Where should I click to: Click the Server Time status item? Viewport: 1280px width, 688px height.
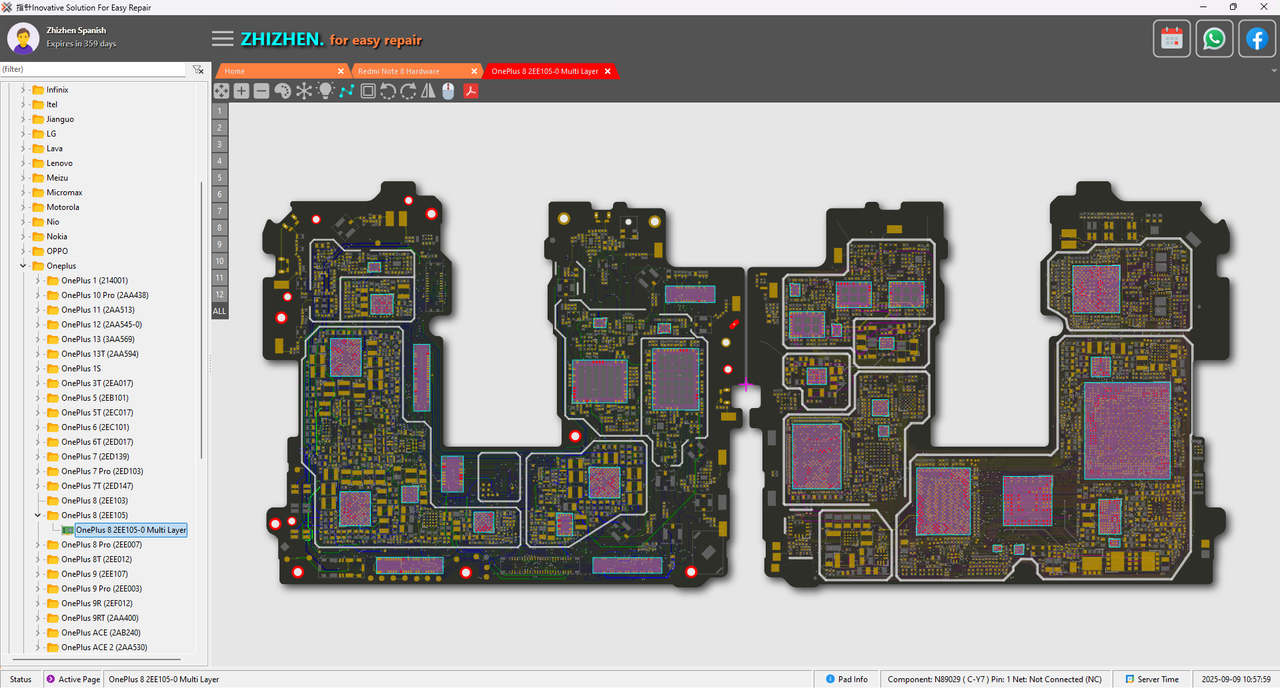(1151, 679)
